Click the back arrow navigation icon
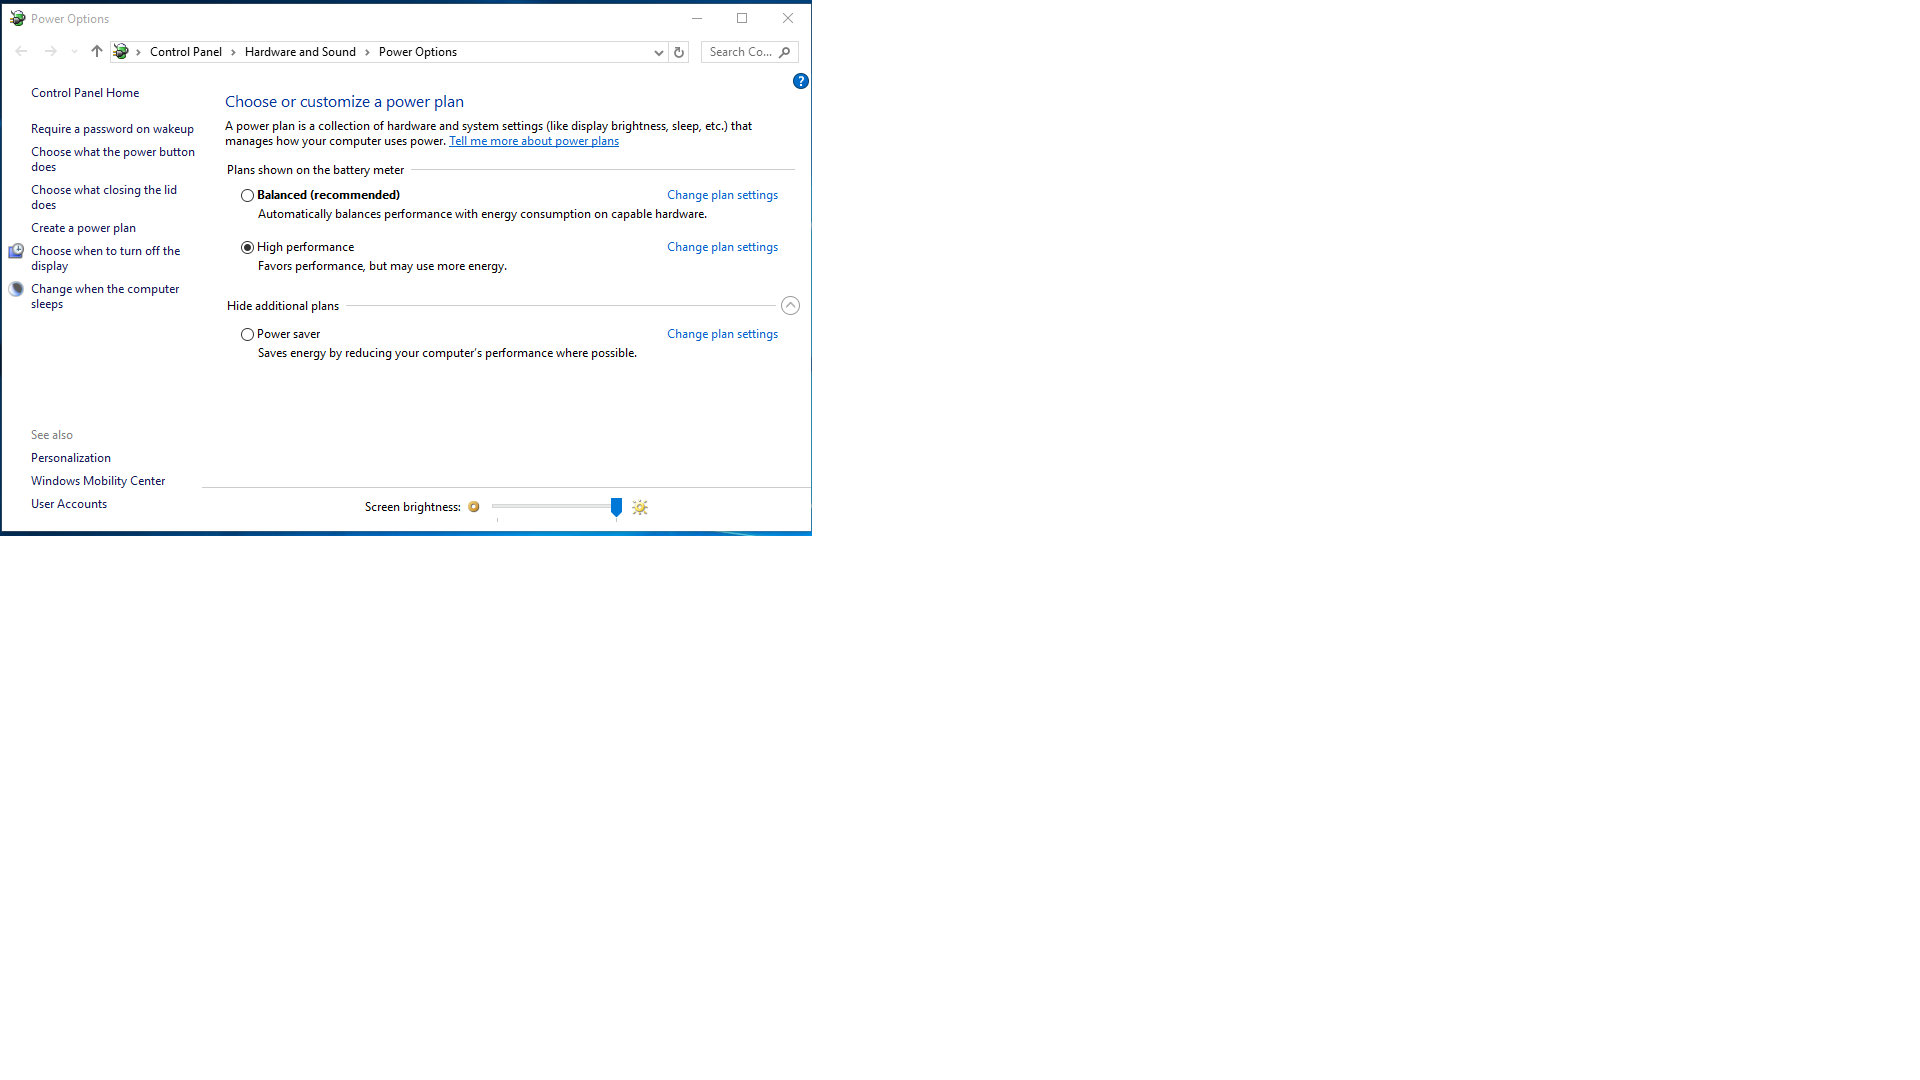 tap(21, 51)
